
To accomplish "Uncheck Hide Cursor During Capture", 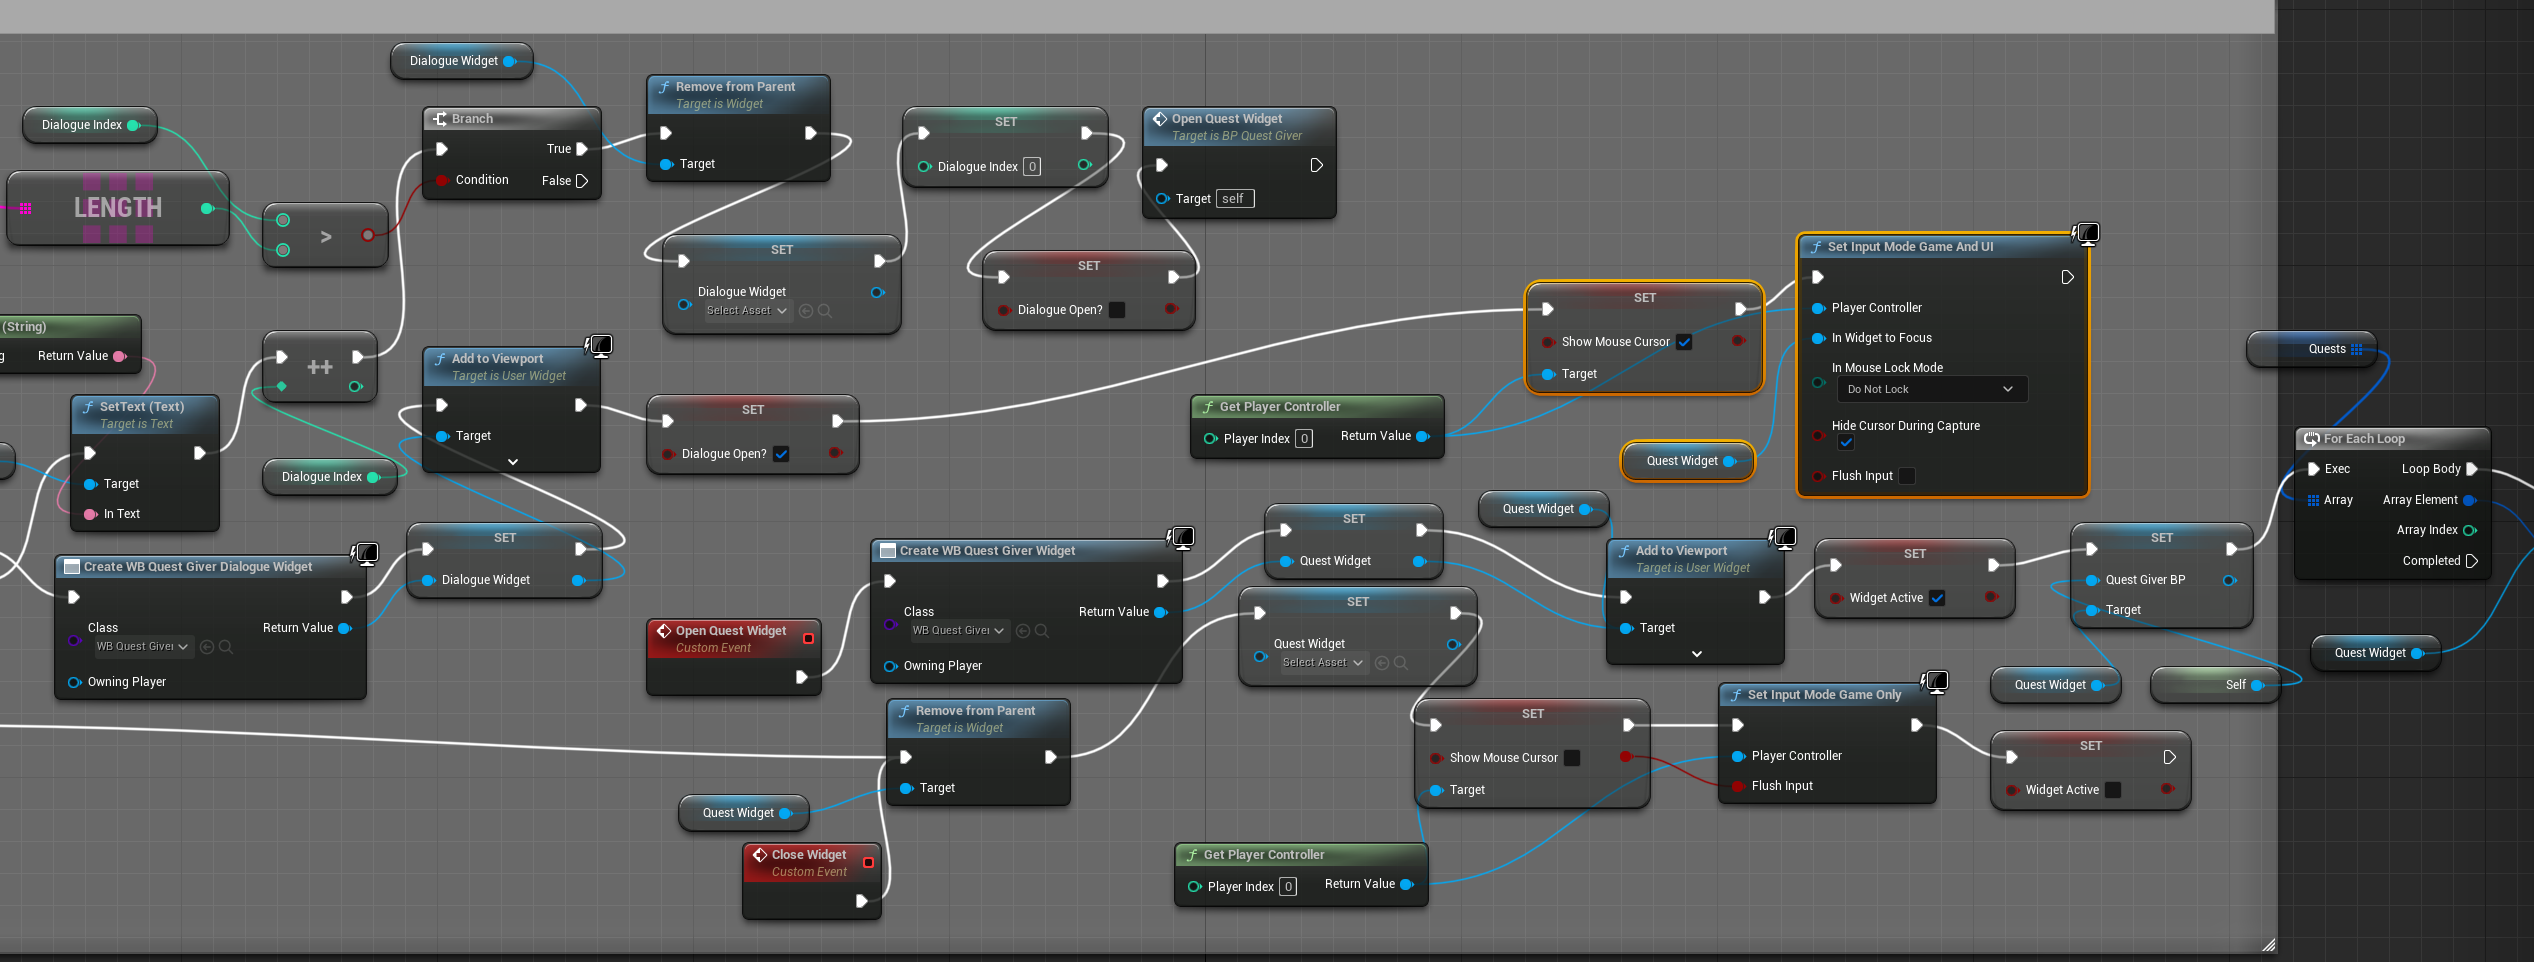I will 1846,443.
